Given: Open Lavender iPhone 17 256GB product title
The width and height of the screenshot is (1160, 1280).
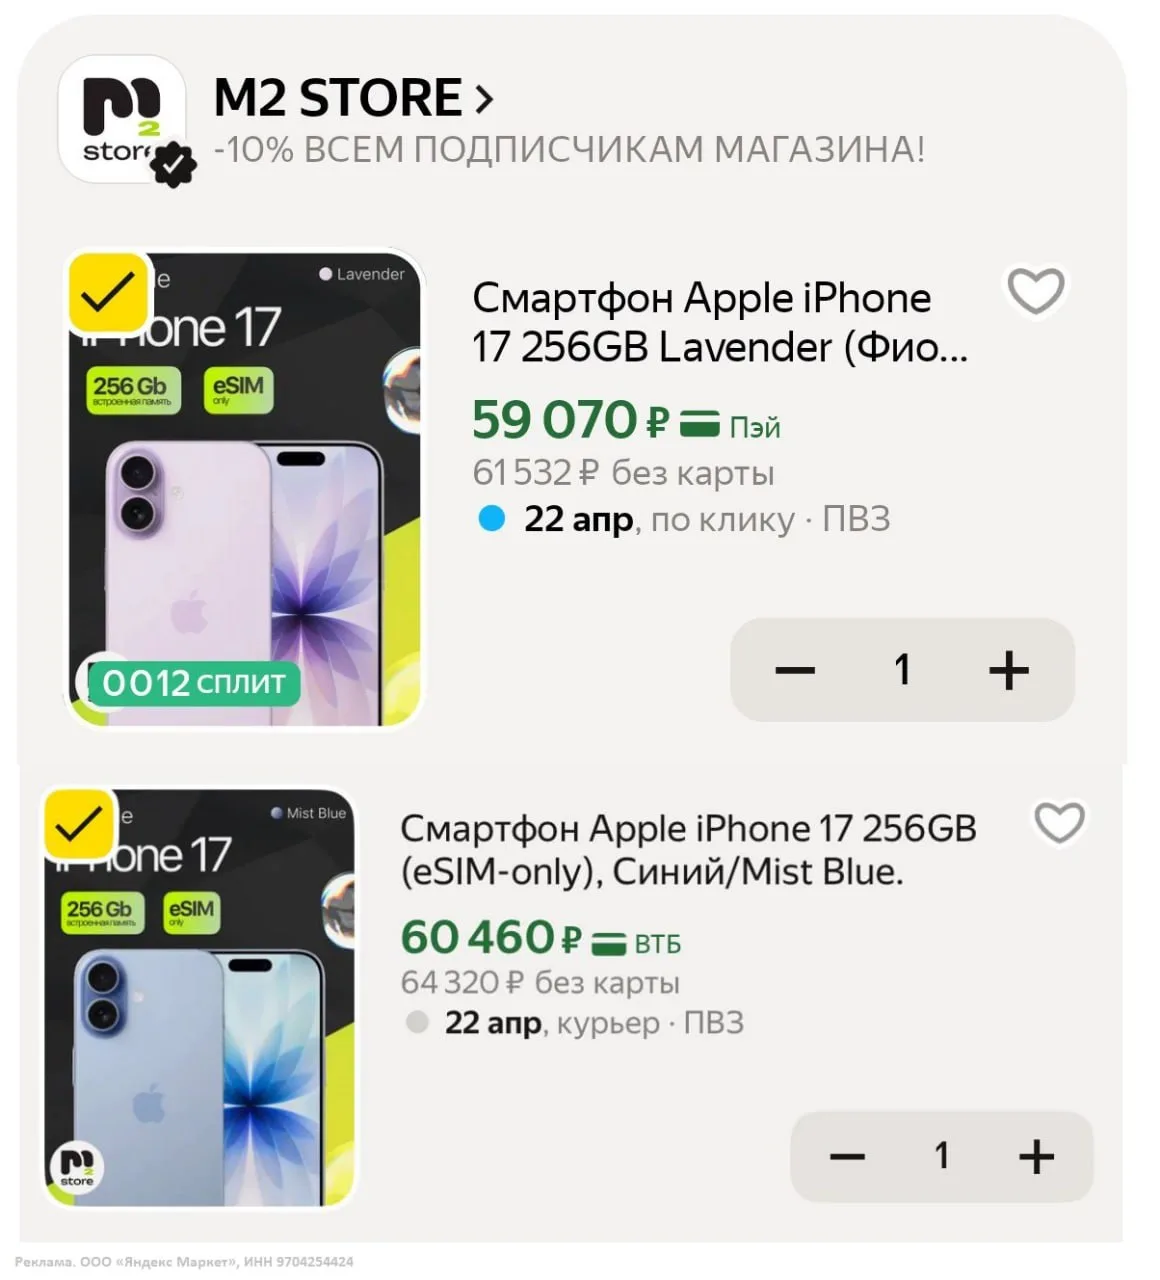Looking at the screenshot, I should 720,322.
